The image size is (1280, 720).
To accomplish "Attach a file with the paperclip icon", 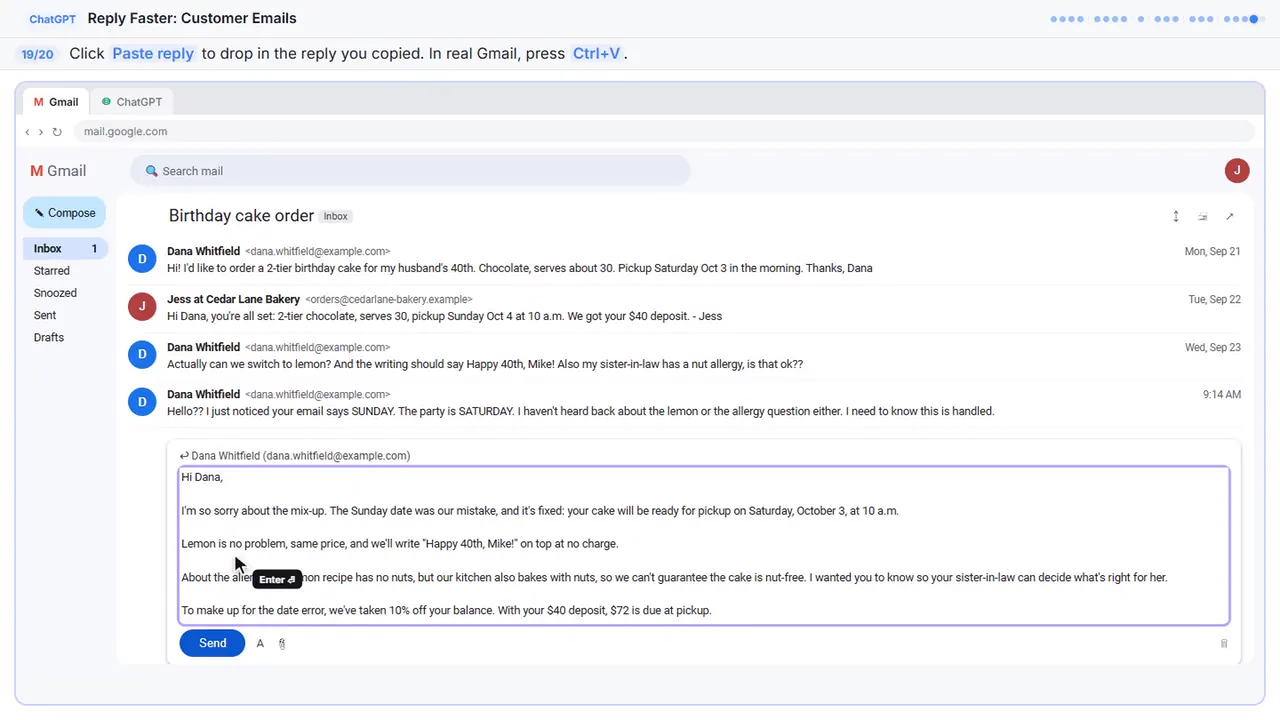I will click(x=282, y=644).
